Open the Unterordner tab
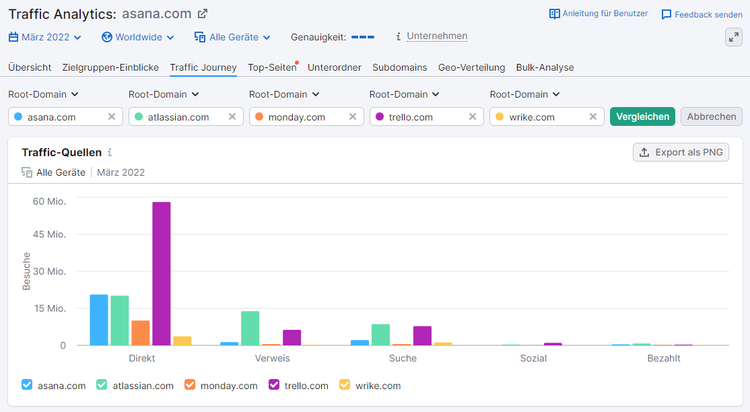The width and height of the screenshot is (750, 412). (x=334, y=67)
